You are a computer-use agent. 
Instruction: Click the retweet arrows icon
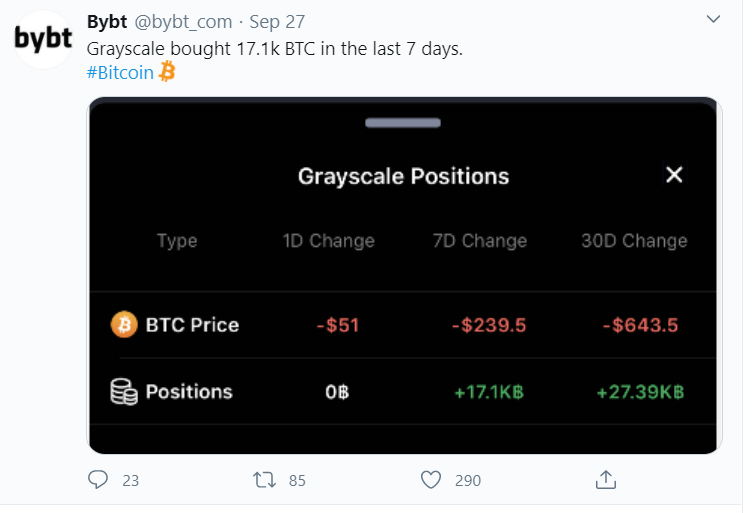click(265, 480)
